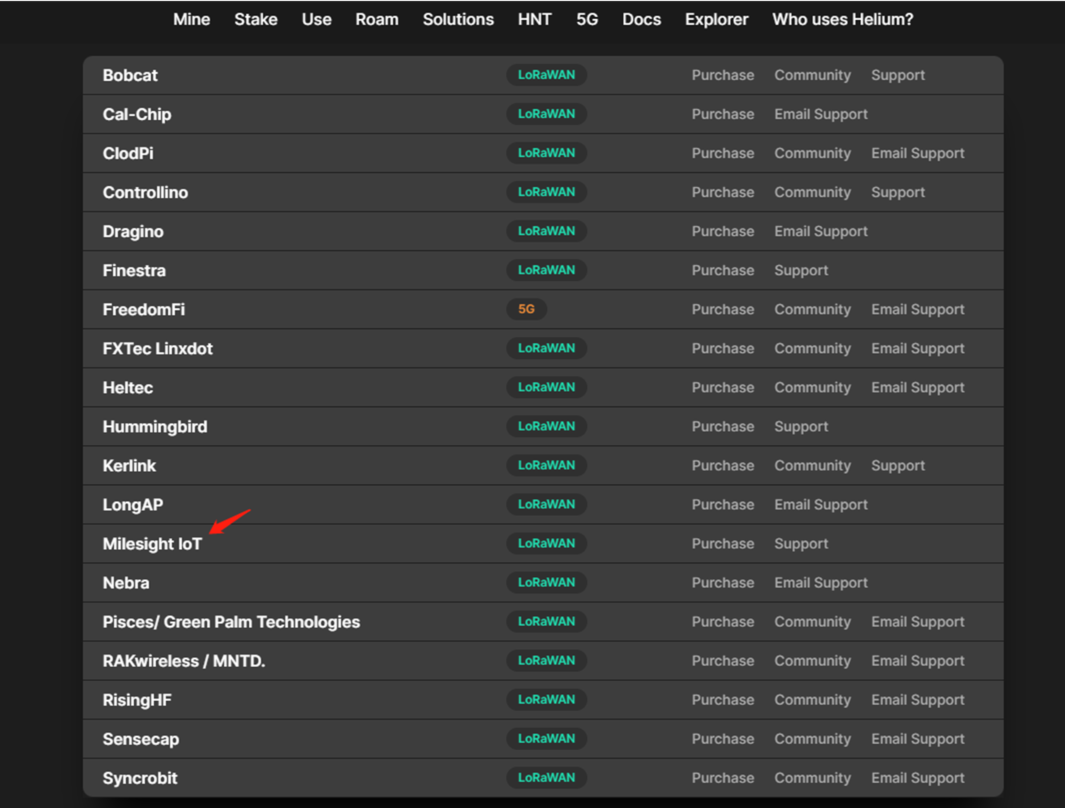The width and height of the screenshot is (1065, 808).
Task: Open Support link for Bobcat
Action: point(898,75)
